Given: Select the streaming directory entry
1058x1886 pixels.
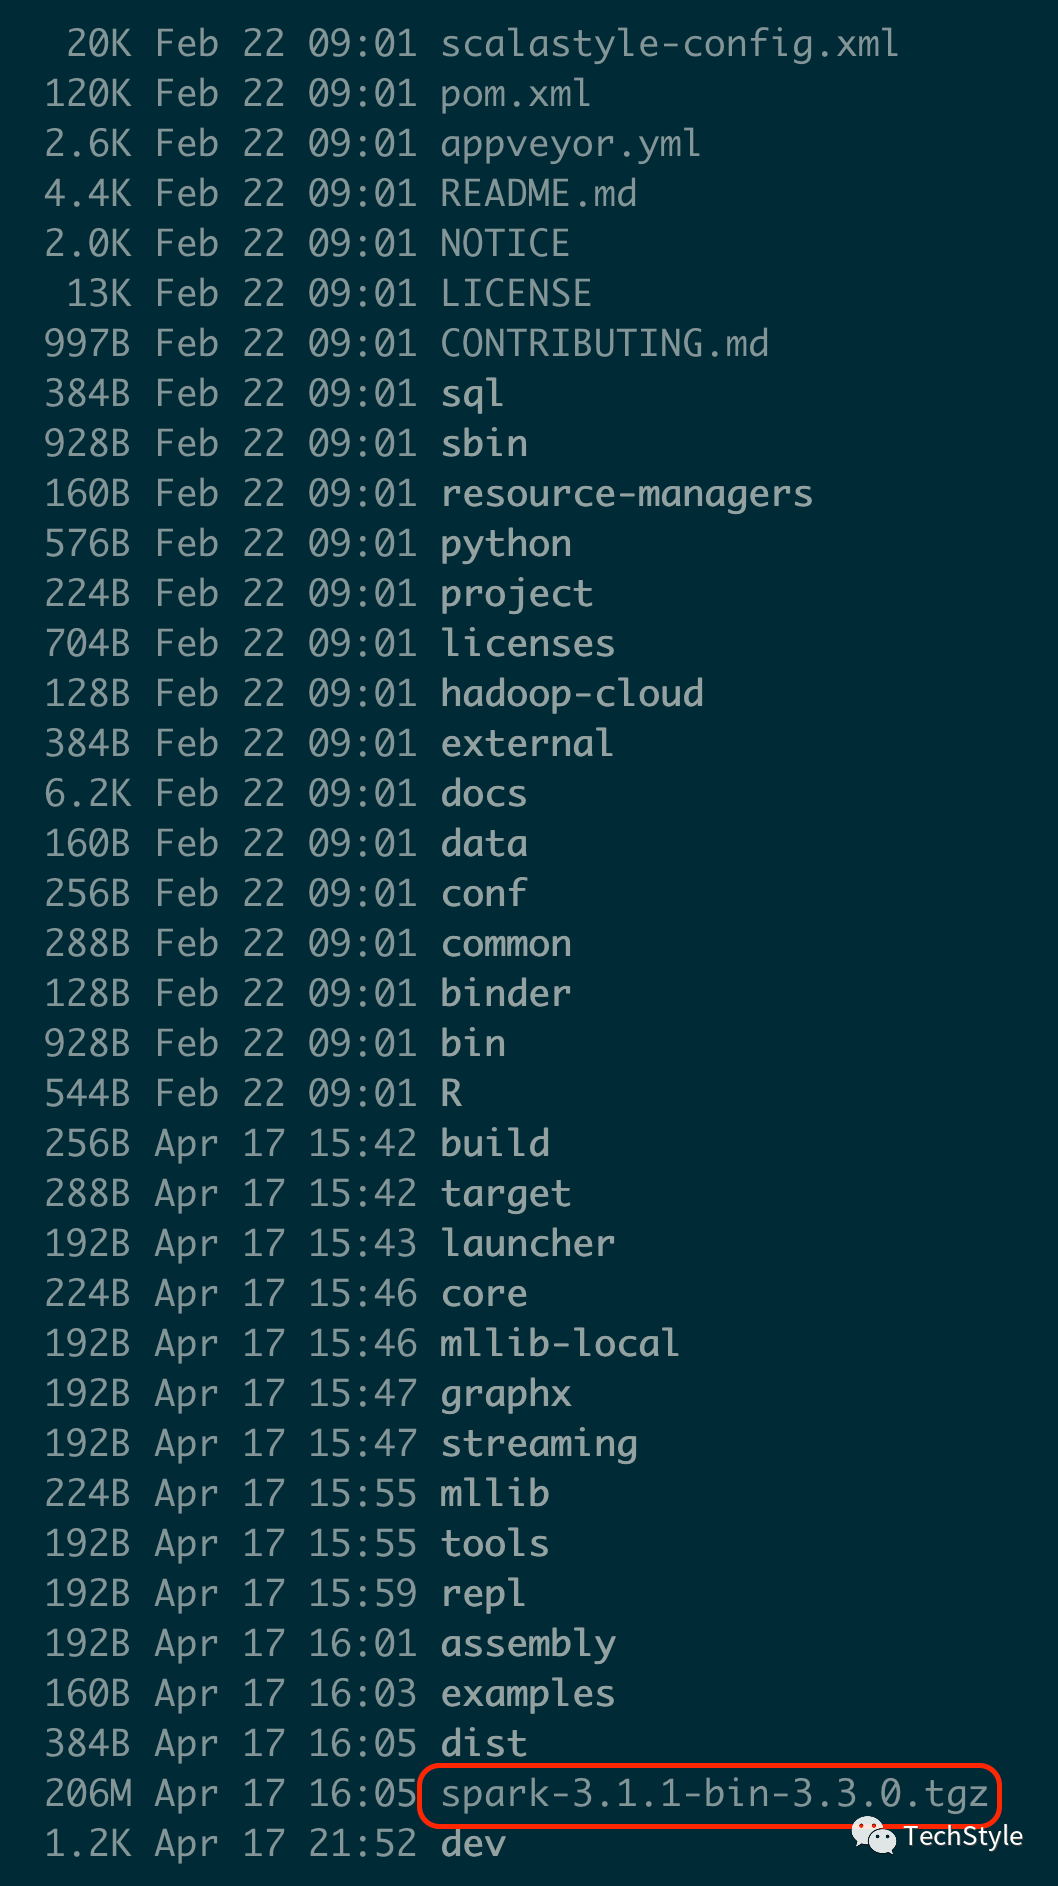Looking at the screenshot, I should tap(539, 1444).
